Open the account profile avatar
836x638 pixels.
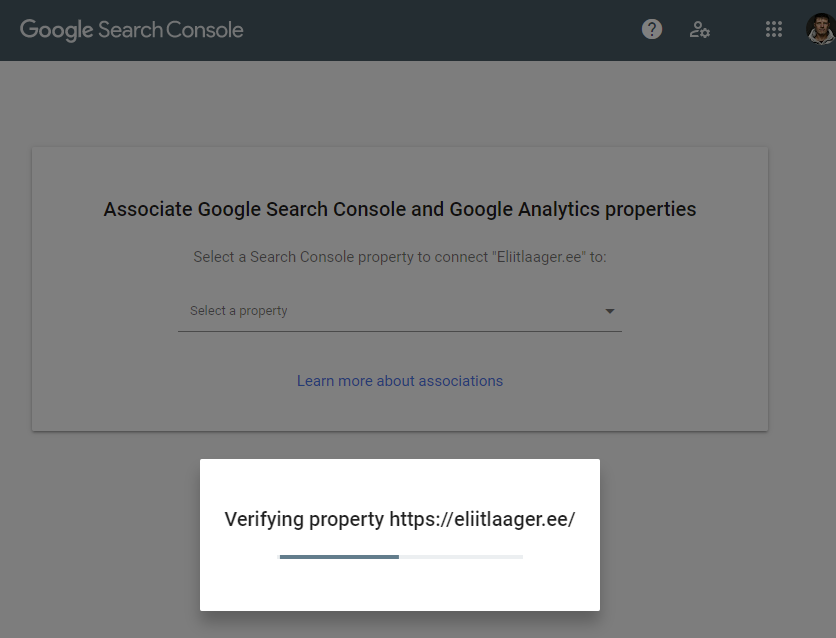click(x=821, y=29)
